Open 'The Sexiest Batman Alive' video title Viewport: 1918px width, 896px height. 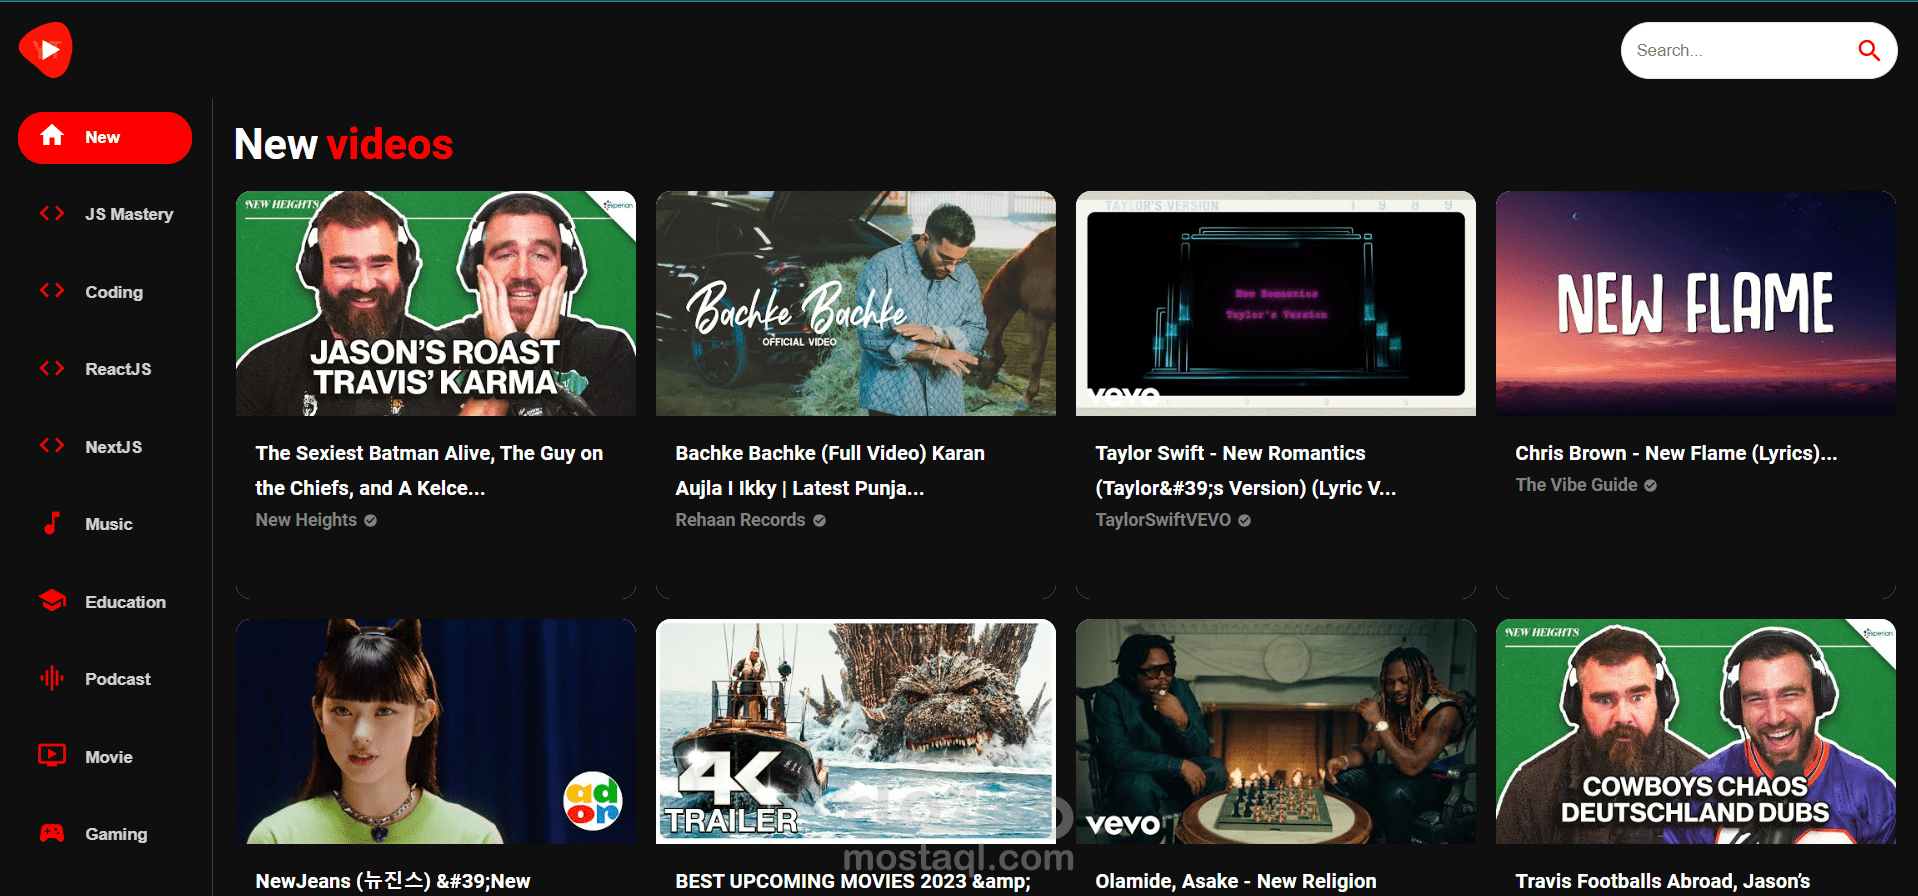tap(429, 470)
